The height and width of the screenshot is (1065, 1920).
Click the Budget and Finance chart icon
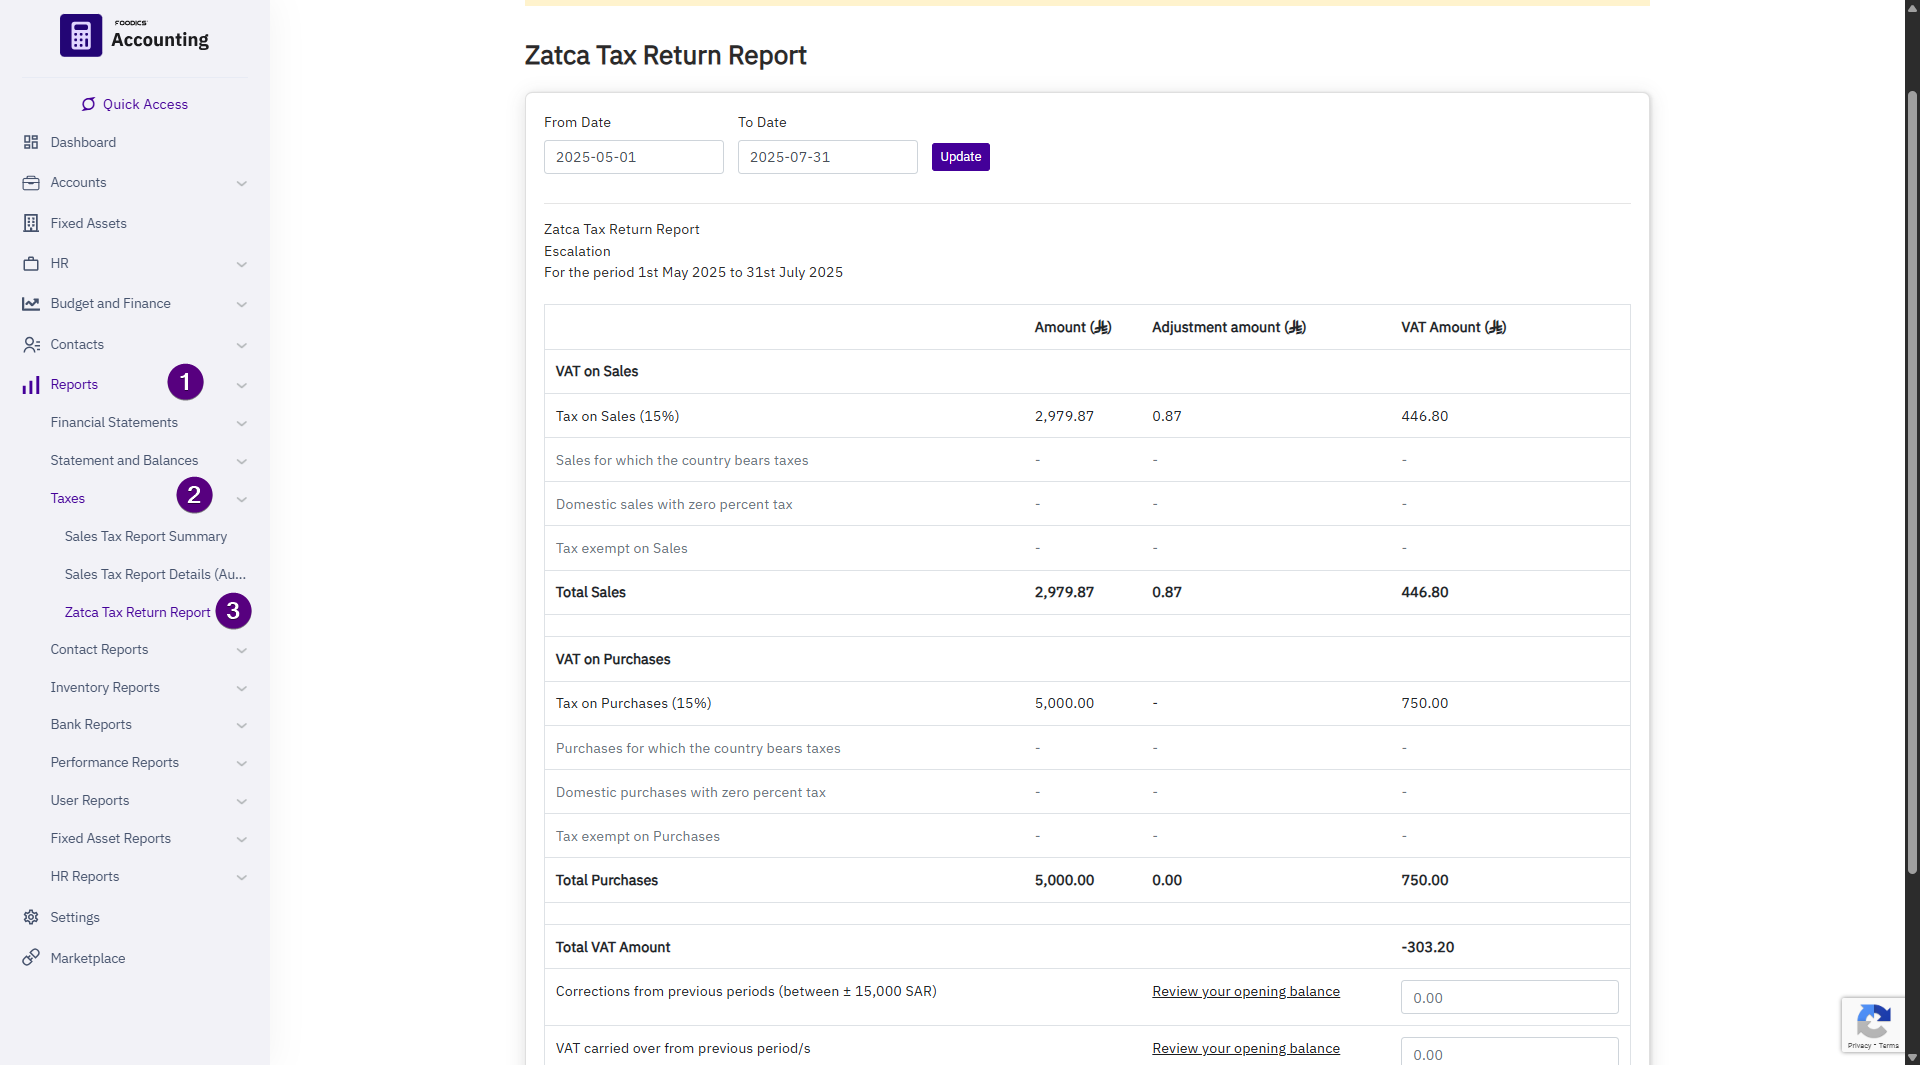pyautogui.click(x=31, y=304)
